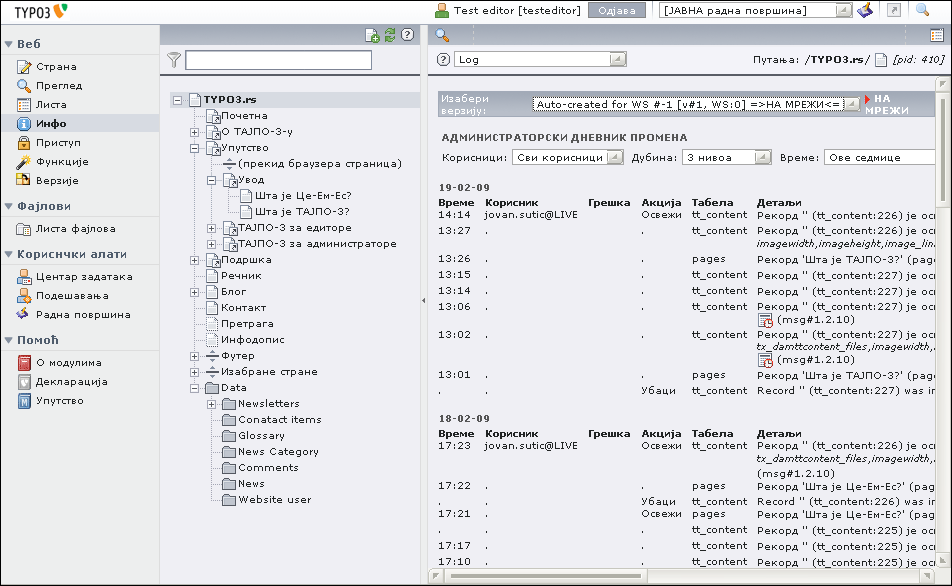Select the Инфо module
Viewport: 952px width, 586px height.
(51, 123)
